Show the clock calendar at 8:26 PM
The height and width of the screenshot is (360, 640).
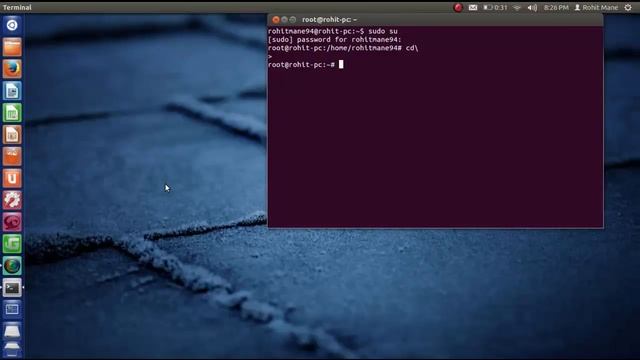[556, 7]
